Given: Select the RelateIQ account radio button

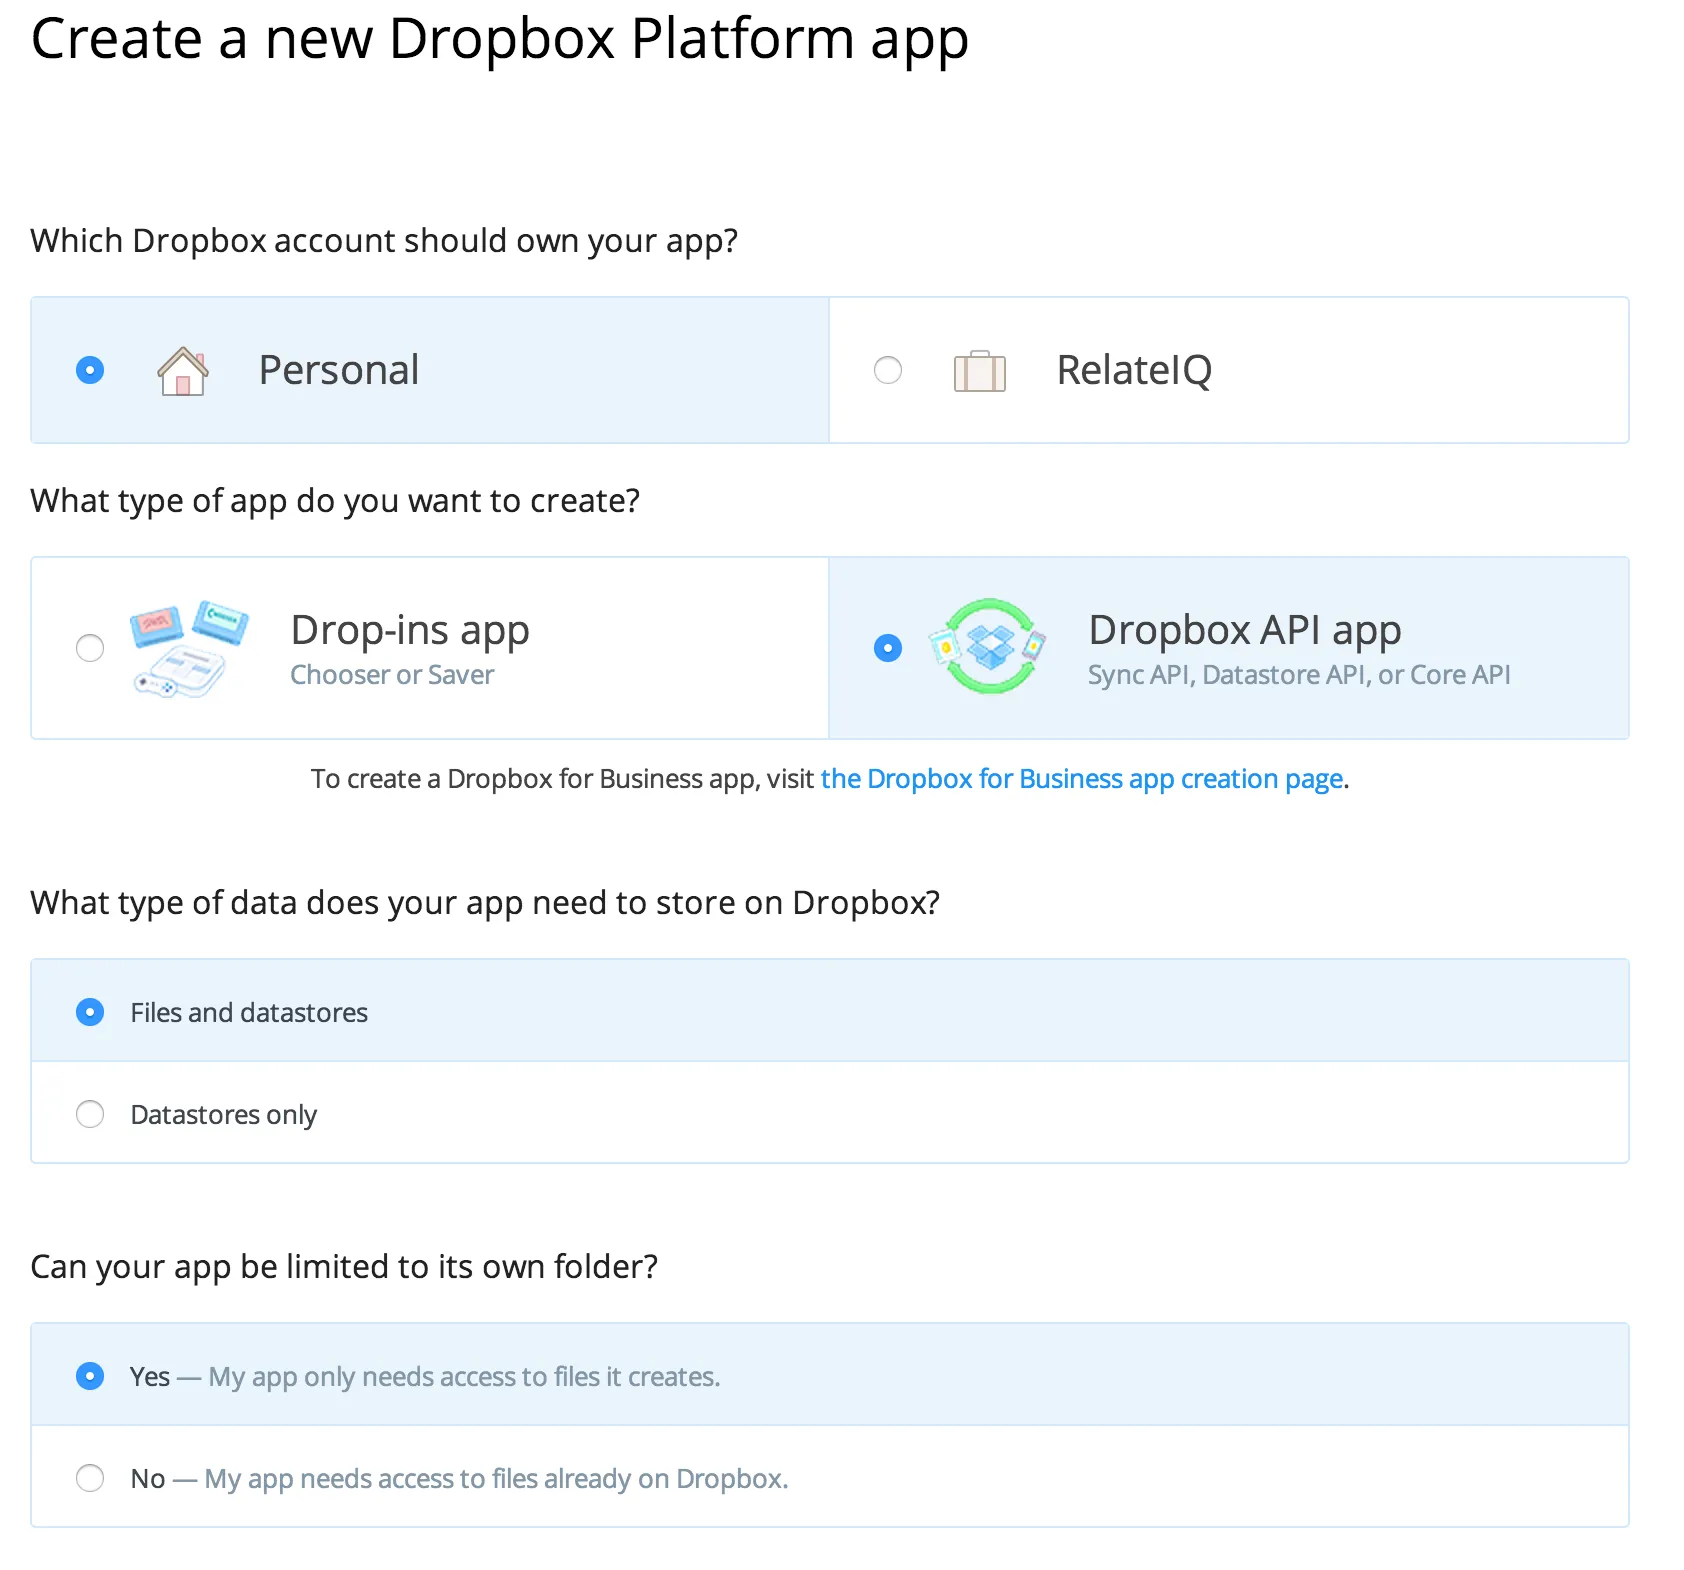Looking at the screenshot, I should 887,370.
